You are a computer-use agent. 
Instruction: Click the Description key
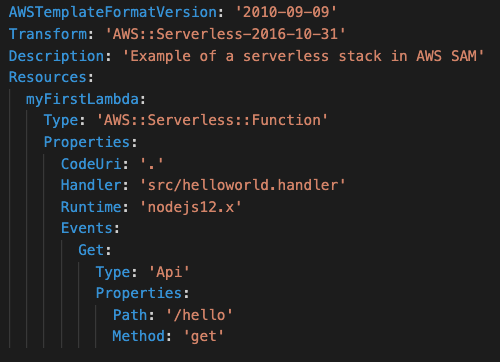click(x=57, y=56)
